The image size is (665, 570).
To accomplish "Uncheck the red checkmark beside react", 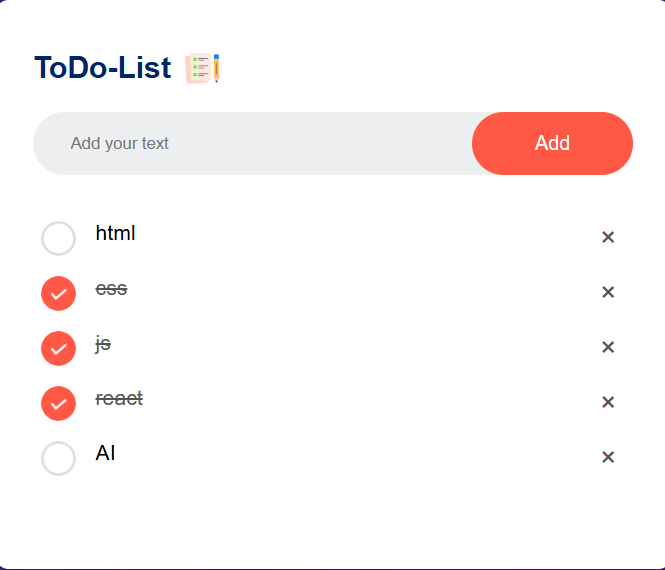I will click(x=59, y=404).
